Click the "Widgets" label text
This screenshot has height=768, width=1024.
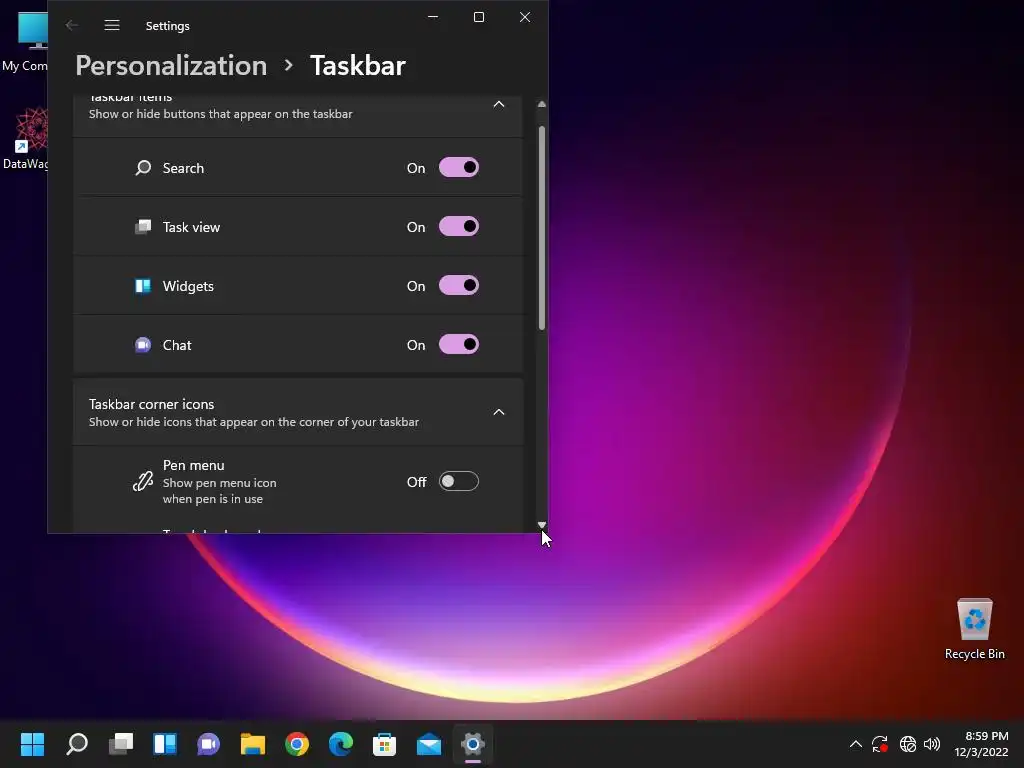188,286
